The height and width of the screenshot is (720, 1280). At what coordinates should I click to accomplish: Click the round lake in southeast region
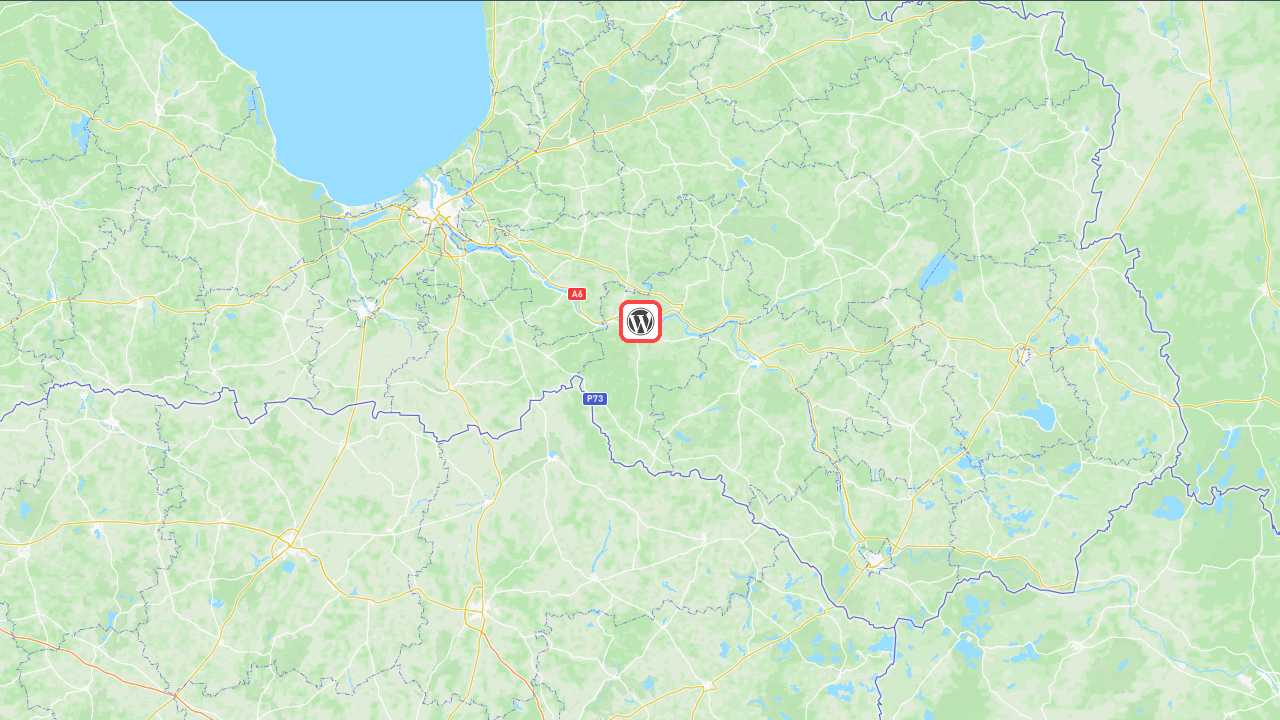coord(1041,416)
